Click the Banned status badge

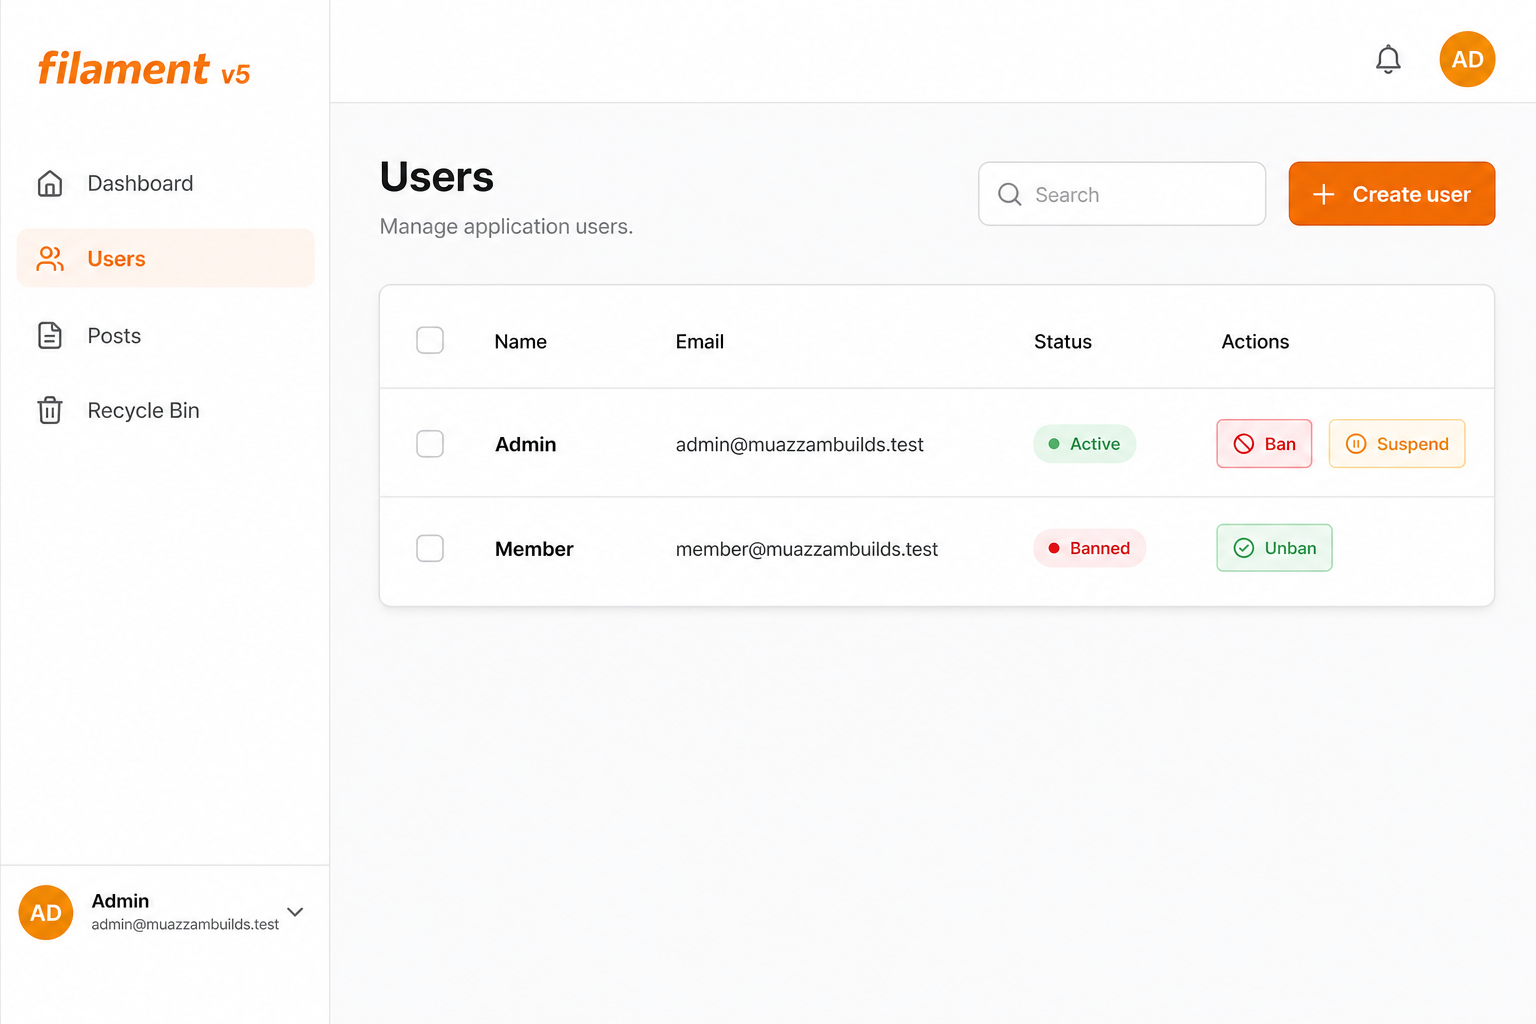point(1089,548)
